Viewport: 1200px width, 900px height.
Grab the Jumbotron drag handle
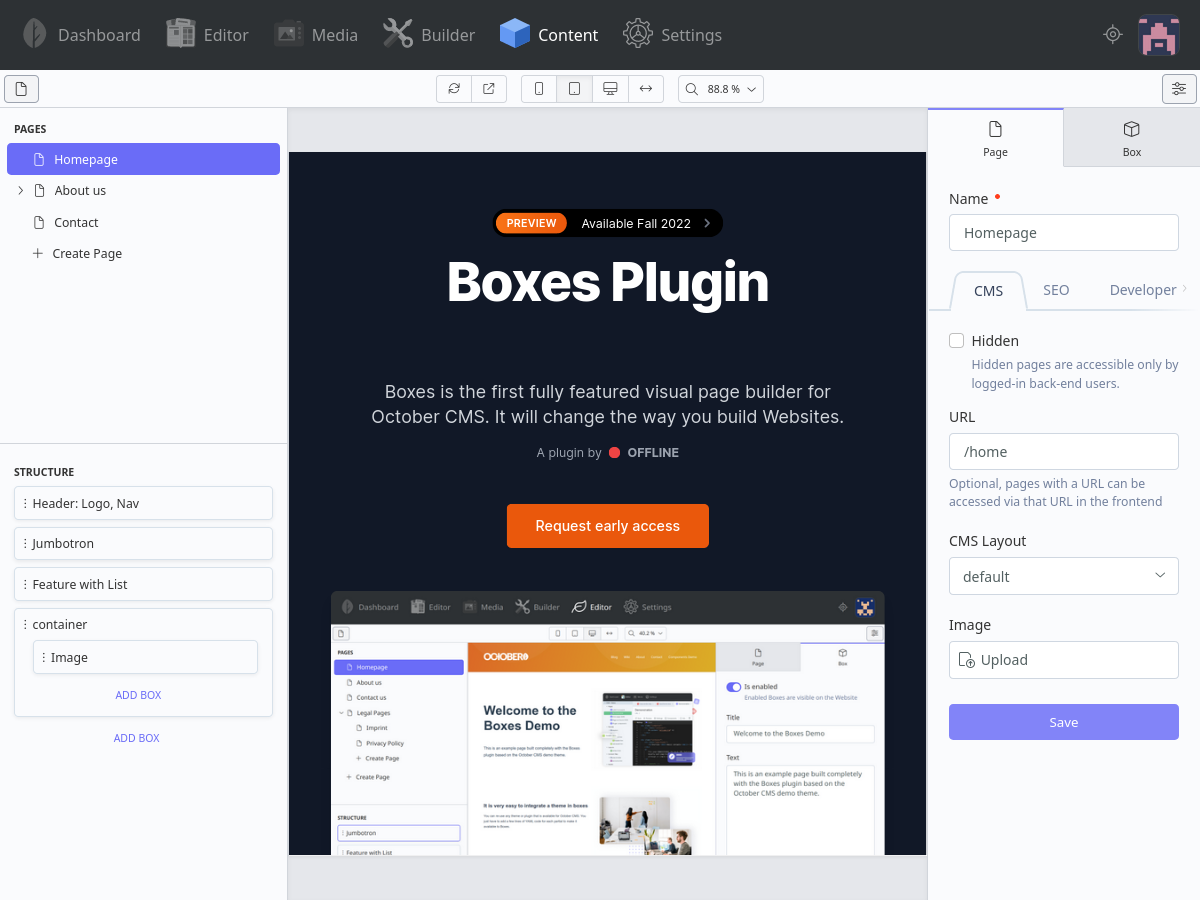pos(25,544)
